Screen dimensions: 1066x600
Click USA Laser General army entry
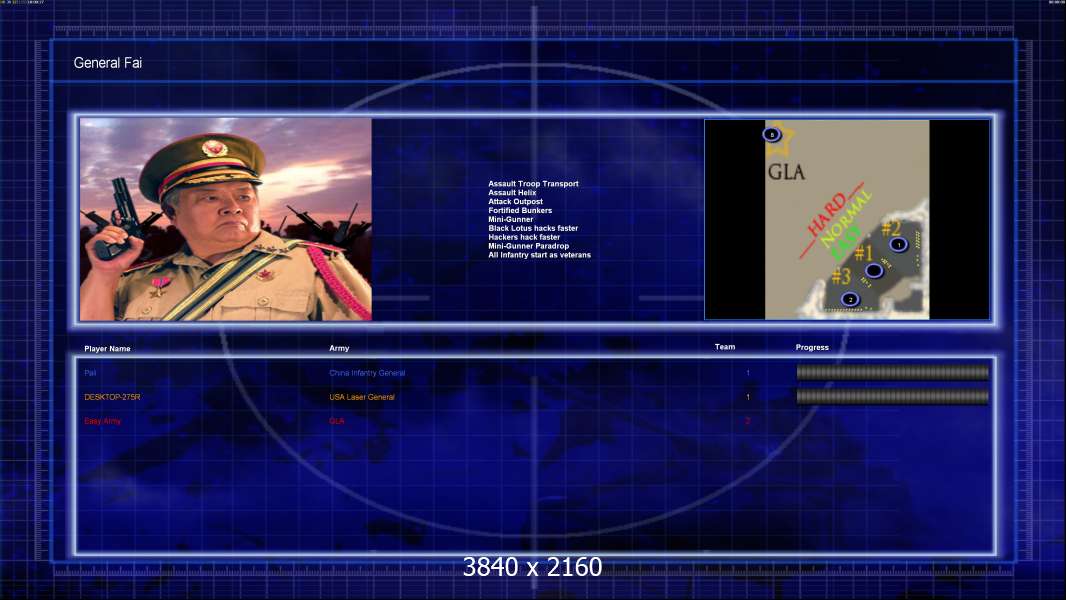coord(362,397)
